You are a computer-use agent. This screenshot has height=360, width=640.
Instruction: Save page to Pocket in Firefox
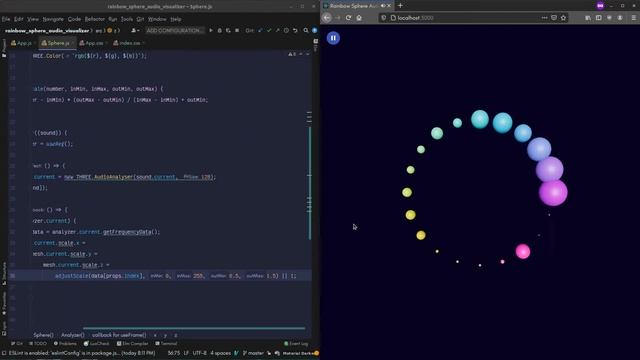point(554,18)
